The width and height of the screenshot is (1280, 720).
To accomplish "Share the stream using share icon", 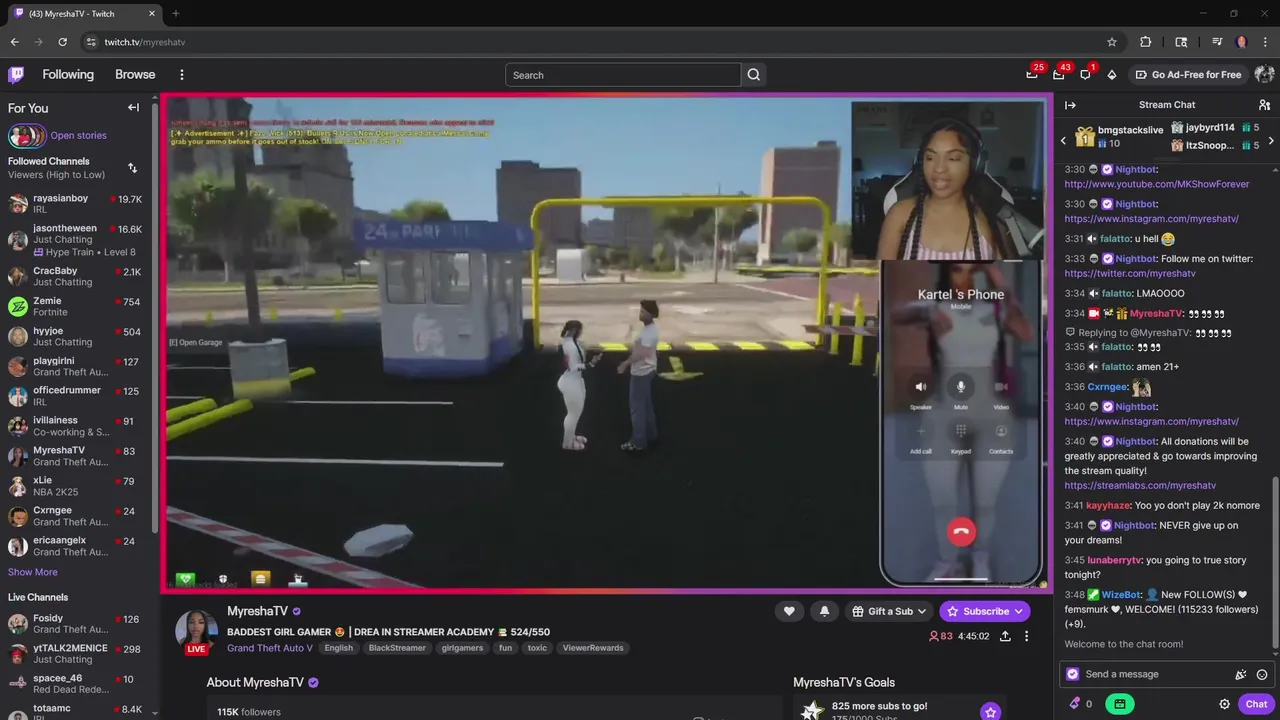I will (1005, 636).
